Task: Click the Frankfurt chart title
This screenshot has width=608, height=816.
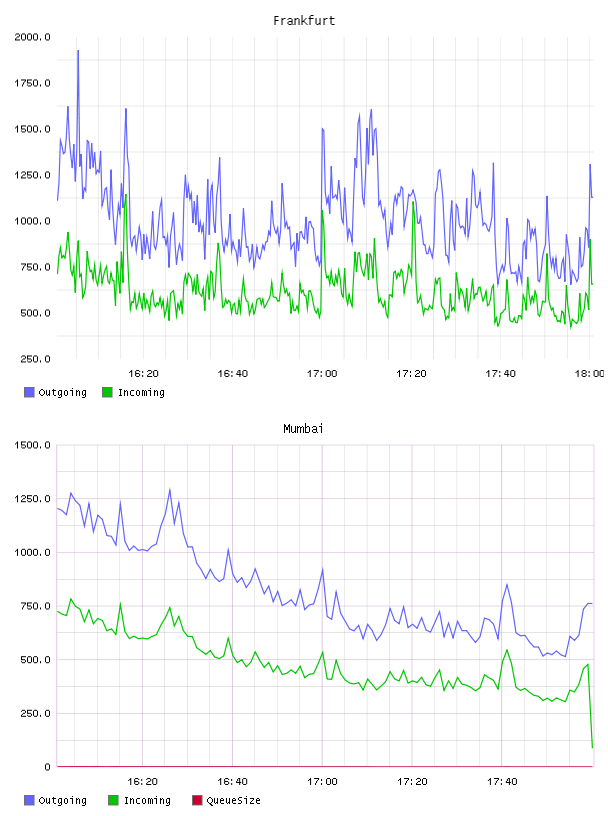Action: pos(304,21)
